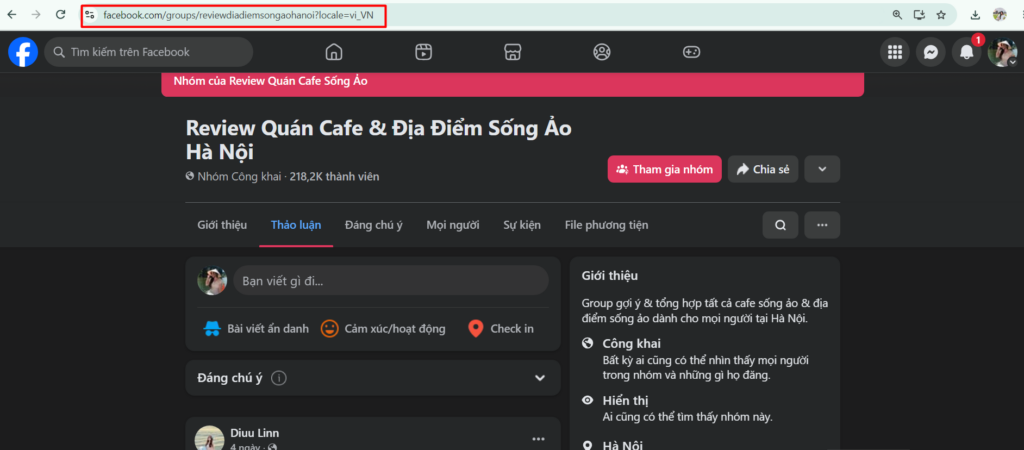Open the Facebook account profile picture menu
This screenshot has height=450, width=1024.
pyautogui.click(x=1002, y=52)
